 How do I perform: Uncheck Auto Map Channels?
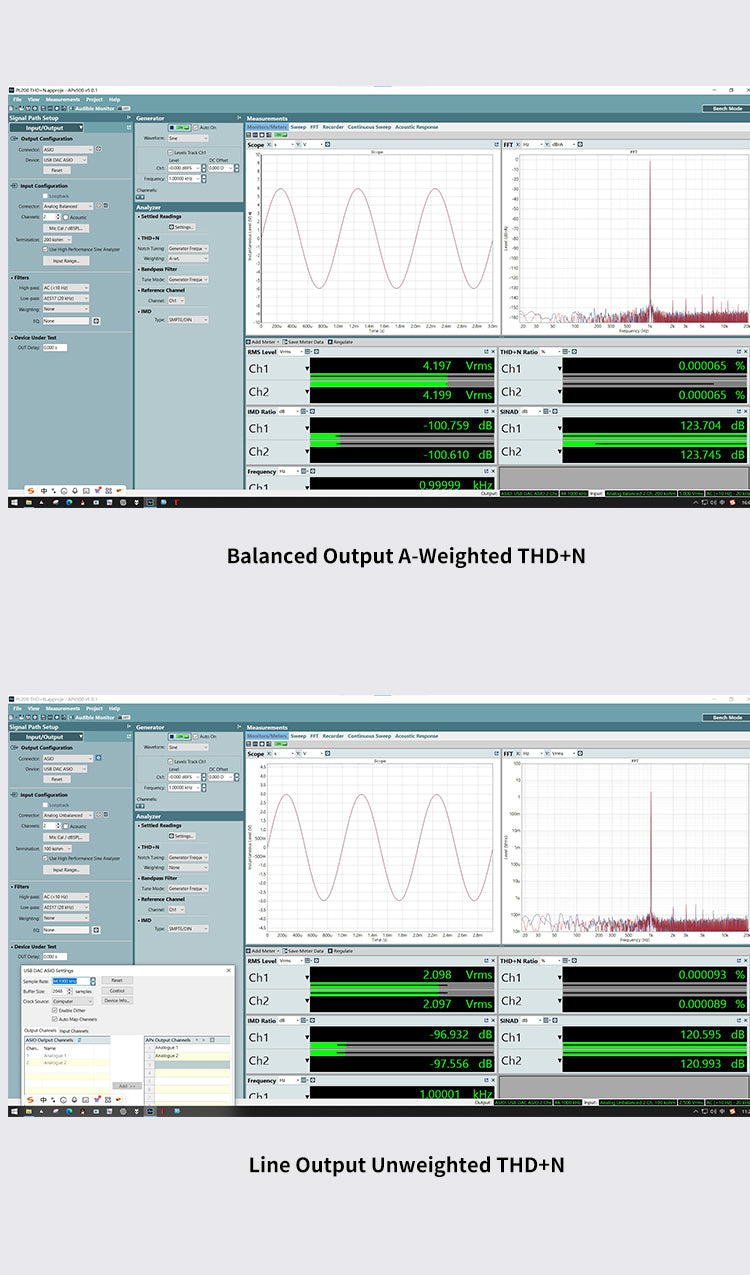[54, 1019]
